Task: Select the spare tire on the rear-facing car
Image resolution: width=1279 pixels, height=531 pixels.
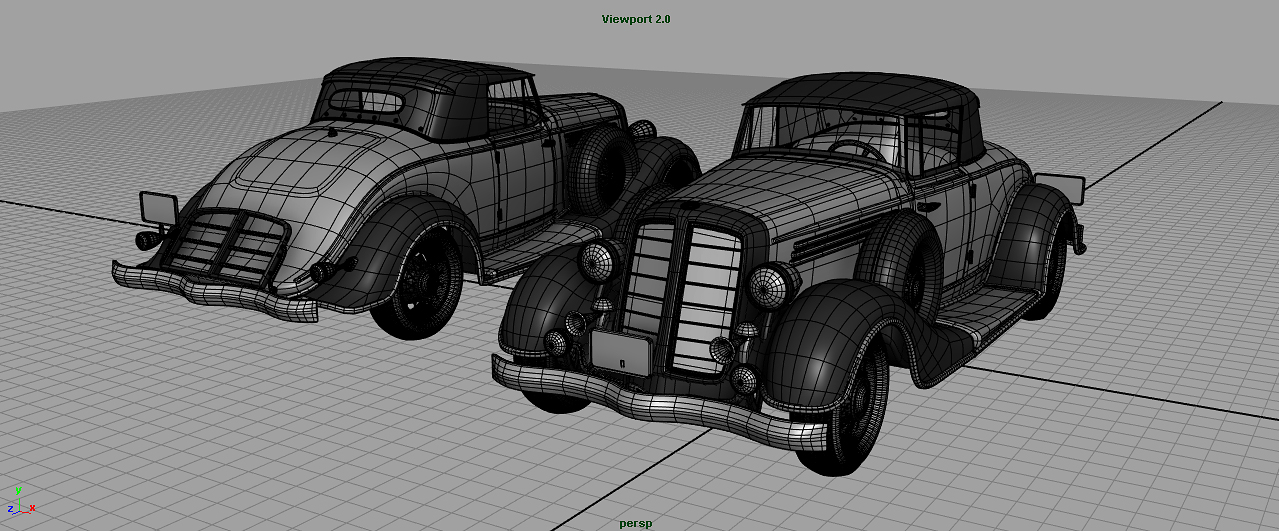Action: 601,170
